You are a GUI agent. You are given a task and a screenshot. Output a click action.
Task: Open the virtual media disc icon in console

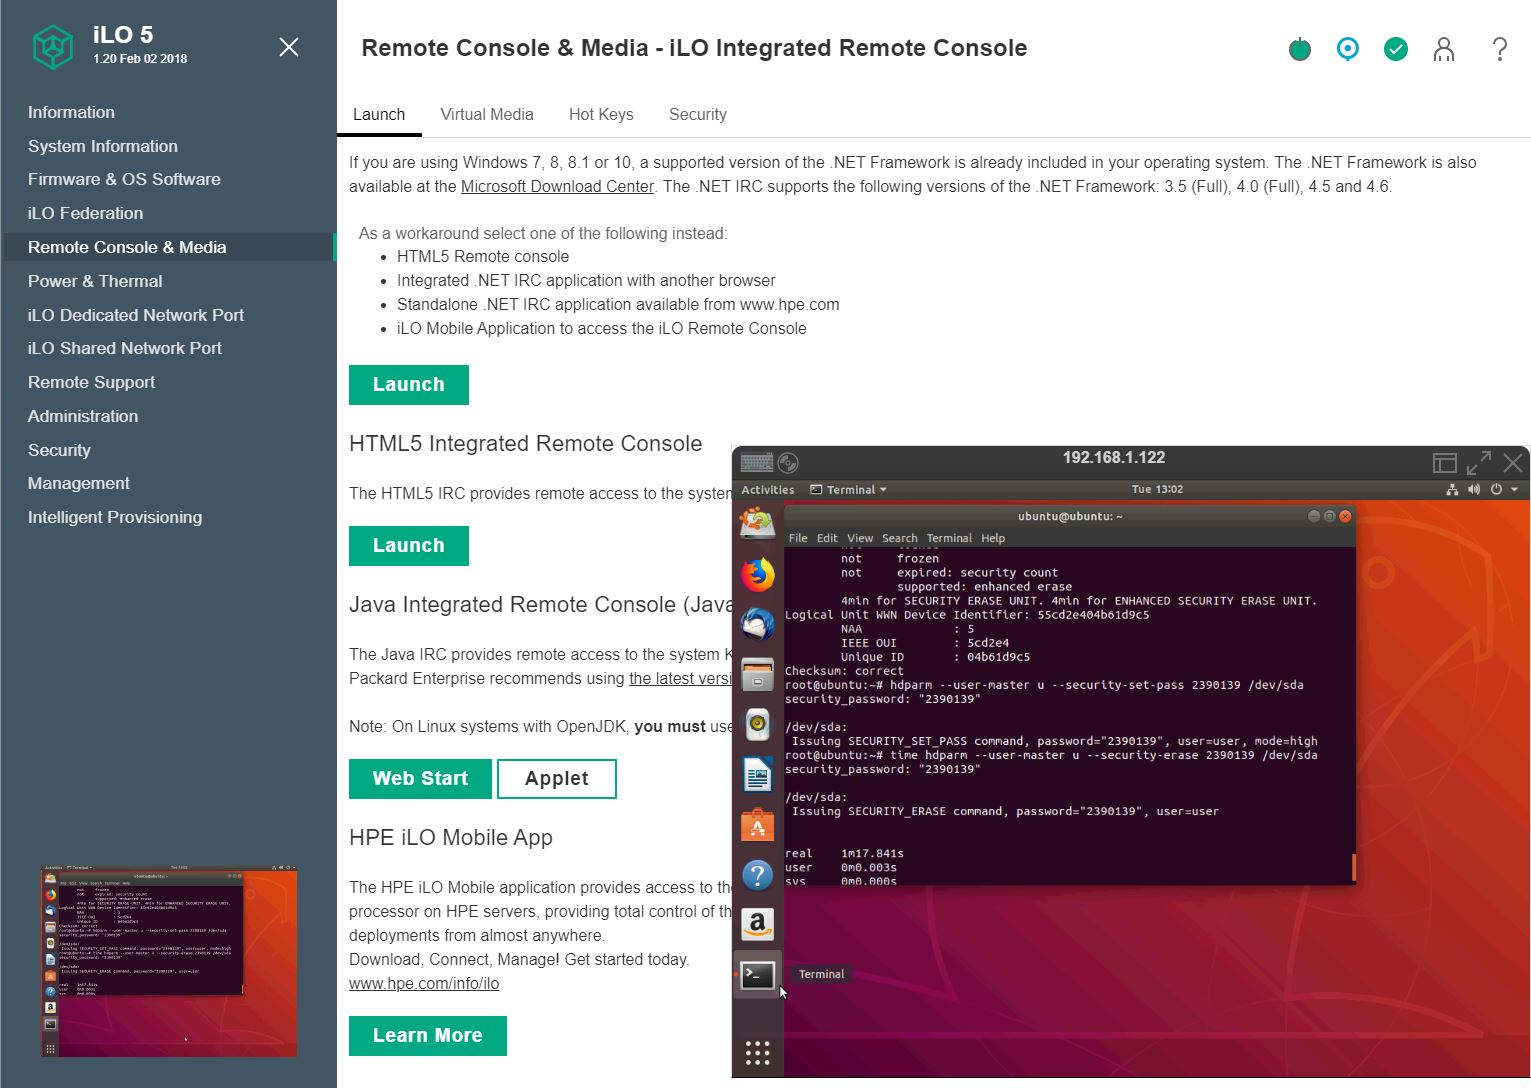[788, 462]
